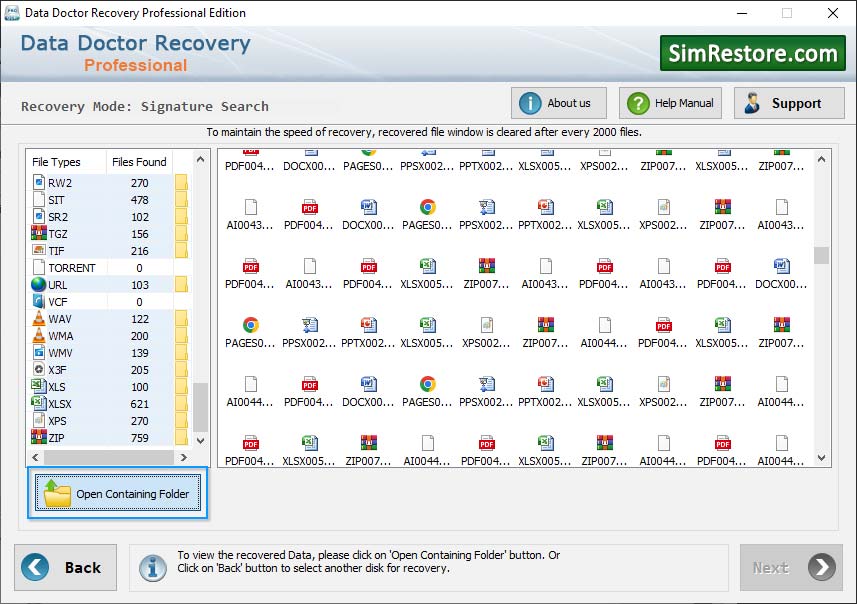Click file types horizontal scroll right arrow

click(184, 457)
